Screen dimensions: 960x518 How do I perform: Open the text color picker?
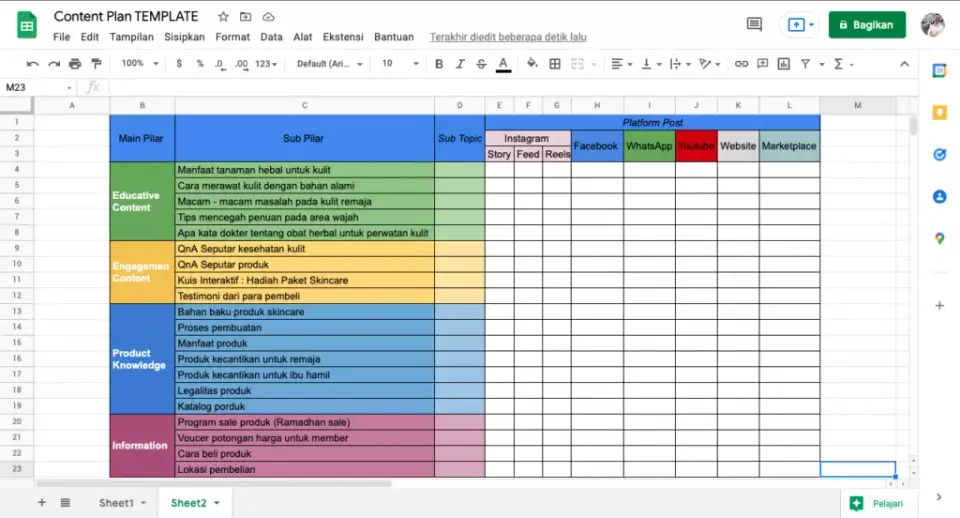[x=503, y=64]
